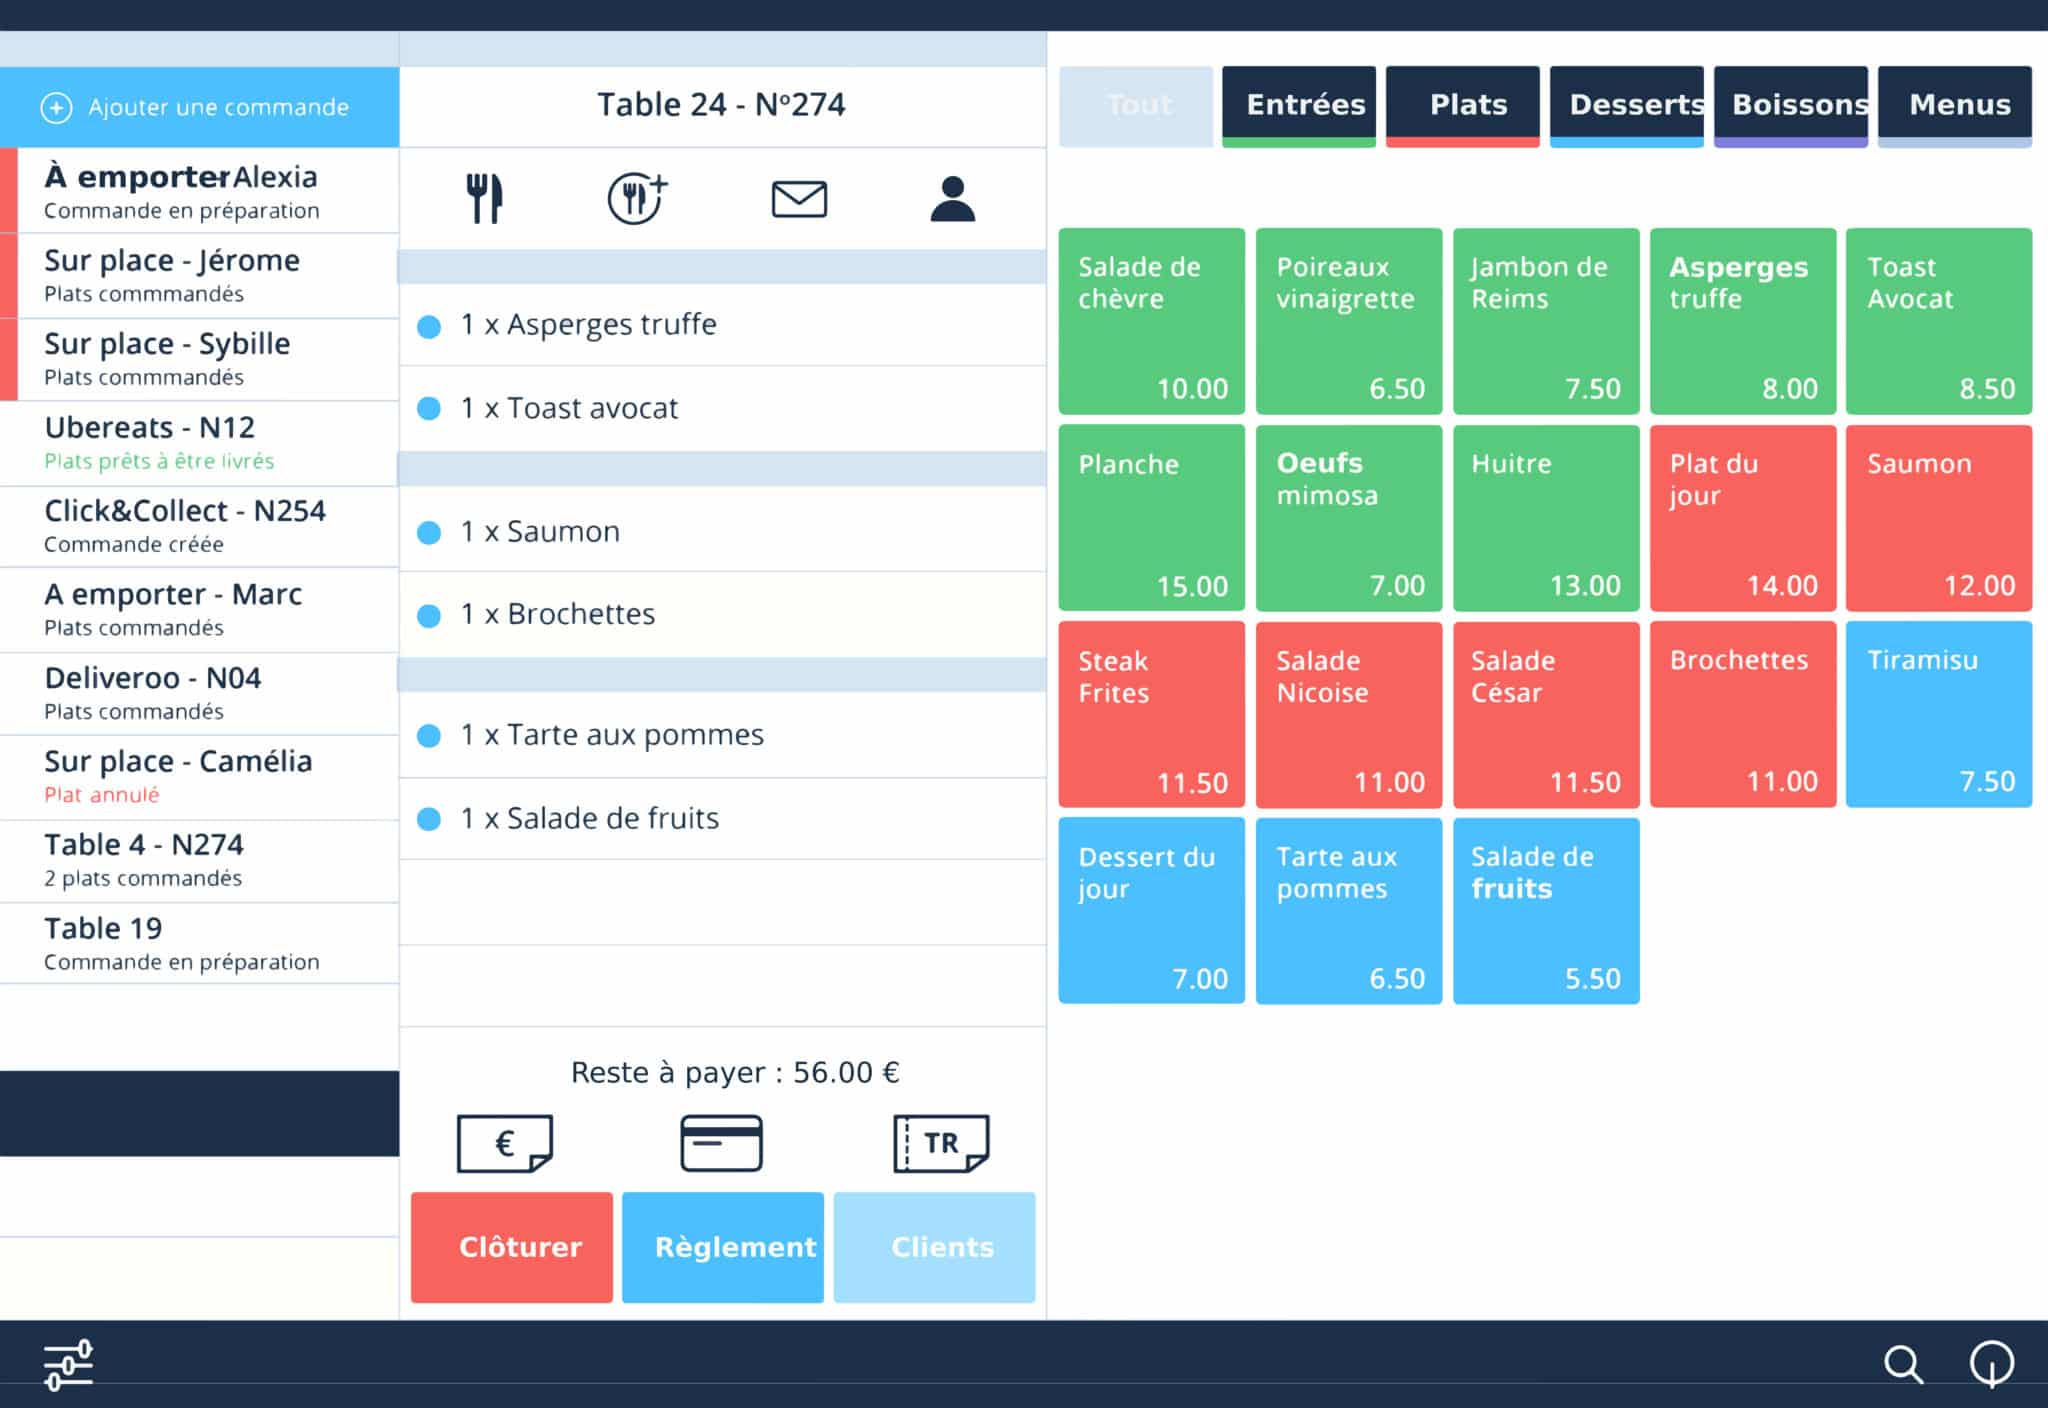
Task: Open settings sliders icon in bottom bar
Action: [x=68, y=1364]
